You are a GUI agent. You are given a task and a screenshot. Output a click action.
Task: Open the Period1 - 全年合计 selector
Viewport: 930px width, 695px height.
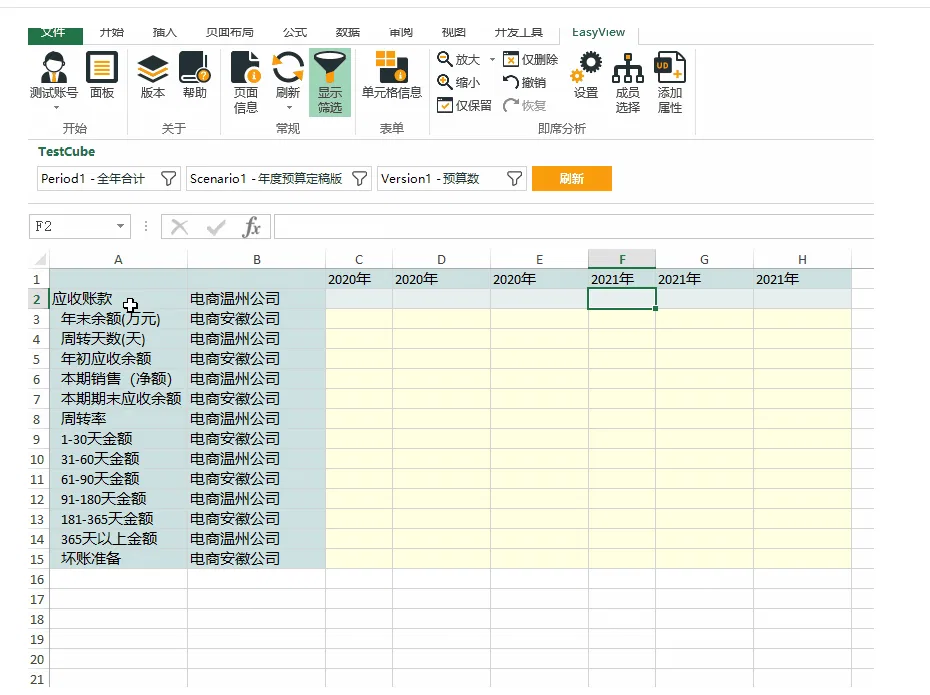(x=108, y=178)
